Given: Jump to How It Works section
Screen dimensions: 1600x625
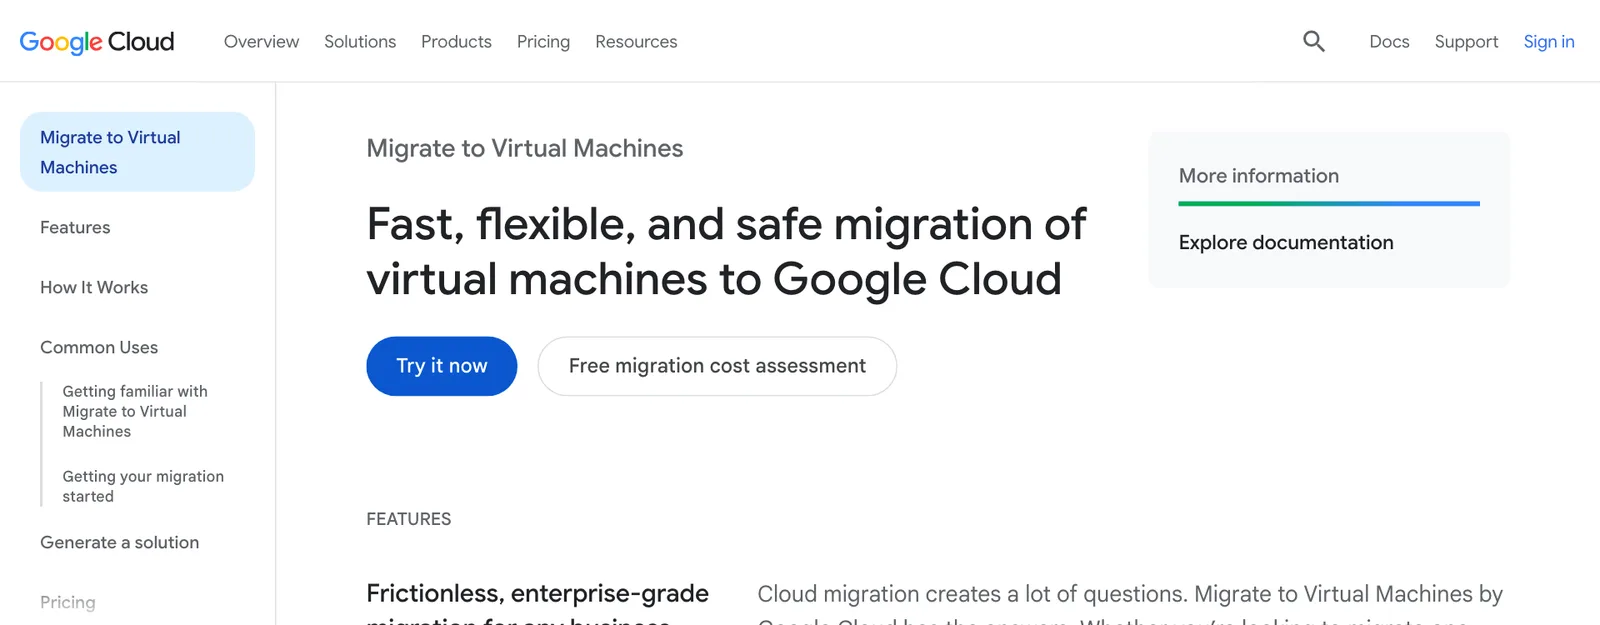Looking at the screenshot, I should coord(94,287).
